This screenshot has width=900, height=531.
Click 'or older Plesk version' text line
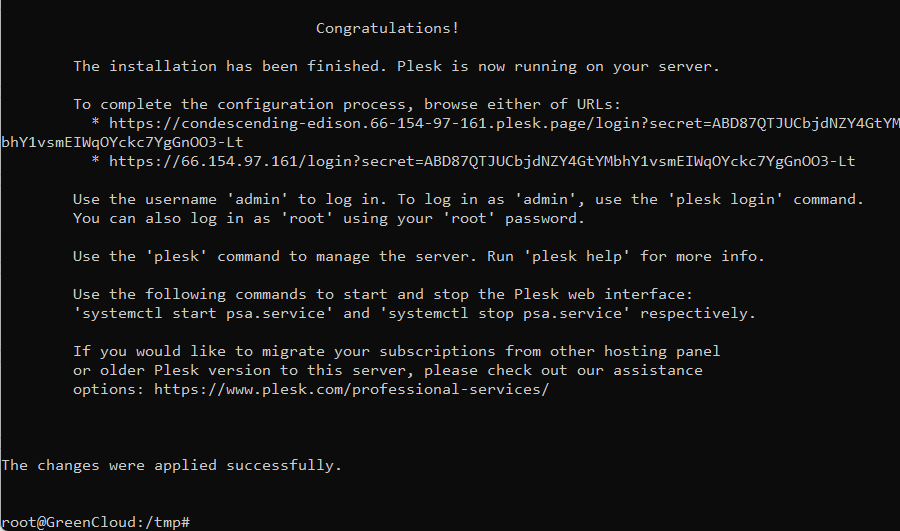(x=387, y=370)
